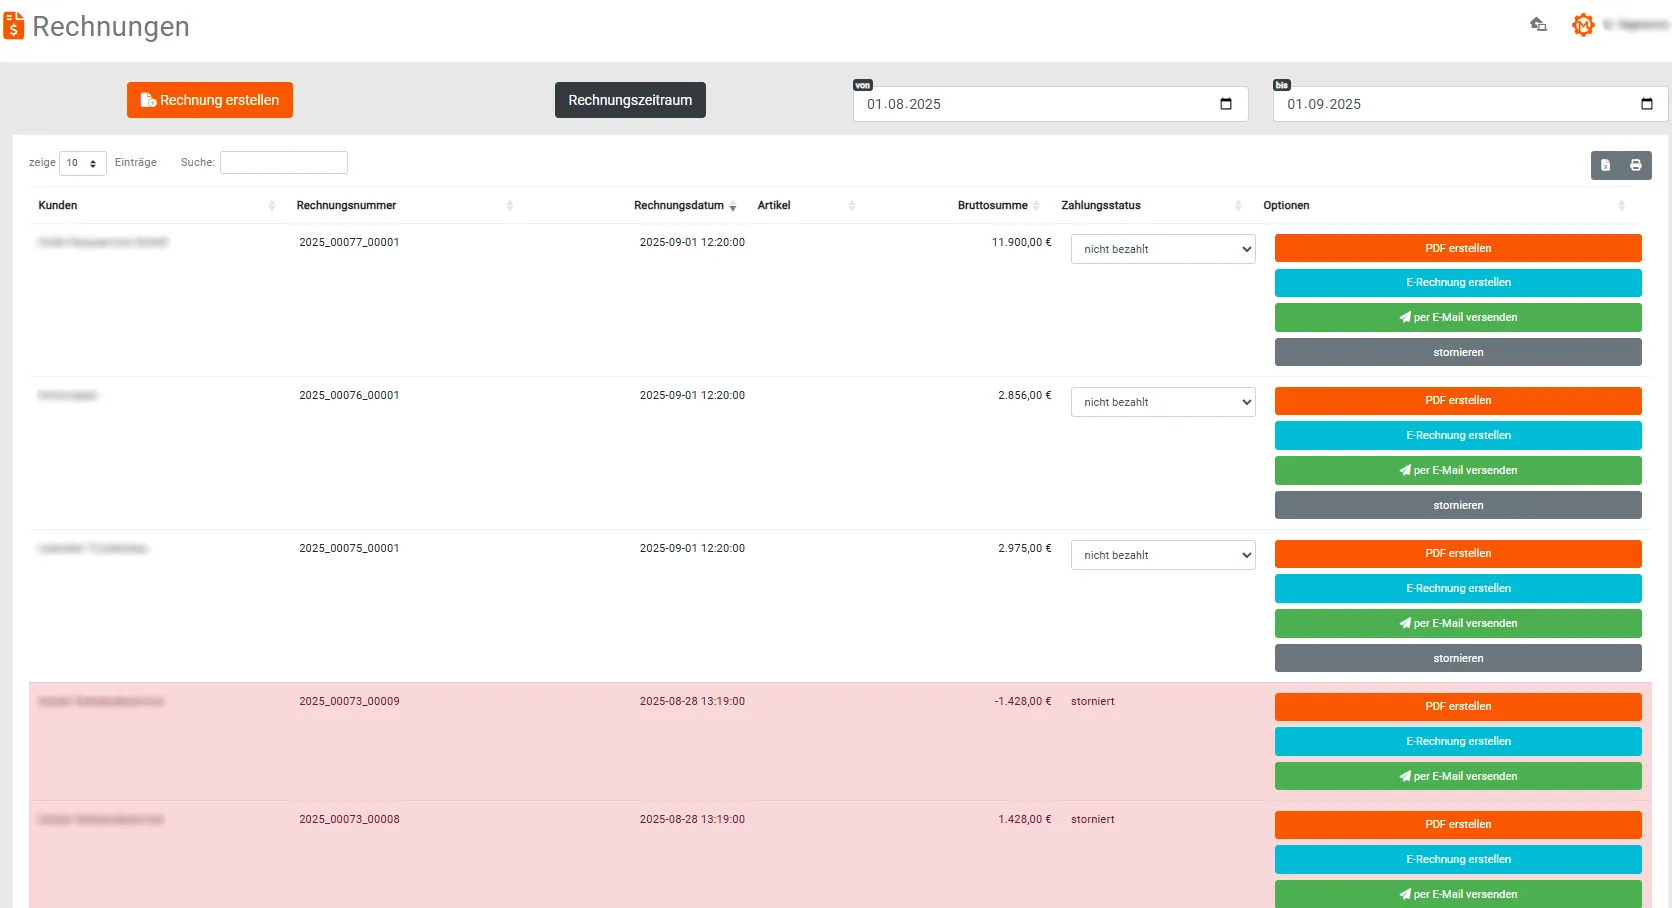Click the print table icon
Viewport: 1672px width, 908px height.
(1636, 165)
